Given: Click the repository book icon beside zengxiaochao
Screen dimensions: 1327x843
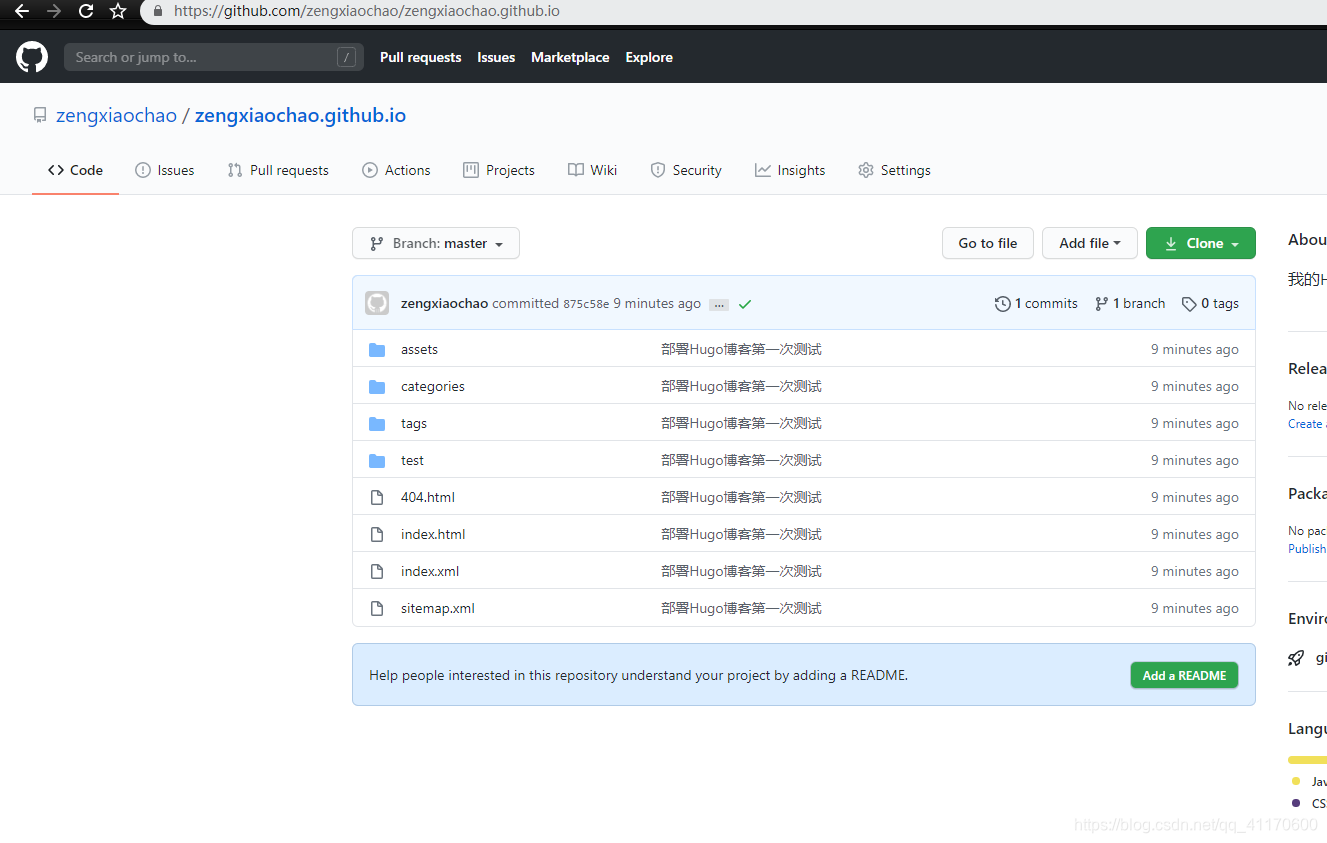Looking at the screenshot, I should (x=40, y=116).
